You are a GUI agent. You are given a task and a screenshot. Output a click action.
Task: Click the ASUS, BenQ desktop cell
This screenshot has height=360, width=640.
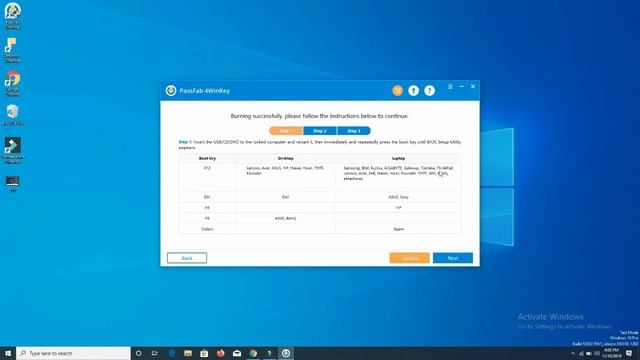click(285, 218)
